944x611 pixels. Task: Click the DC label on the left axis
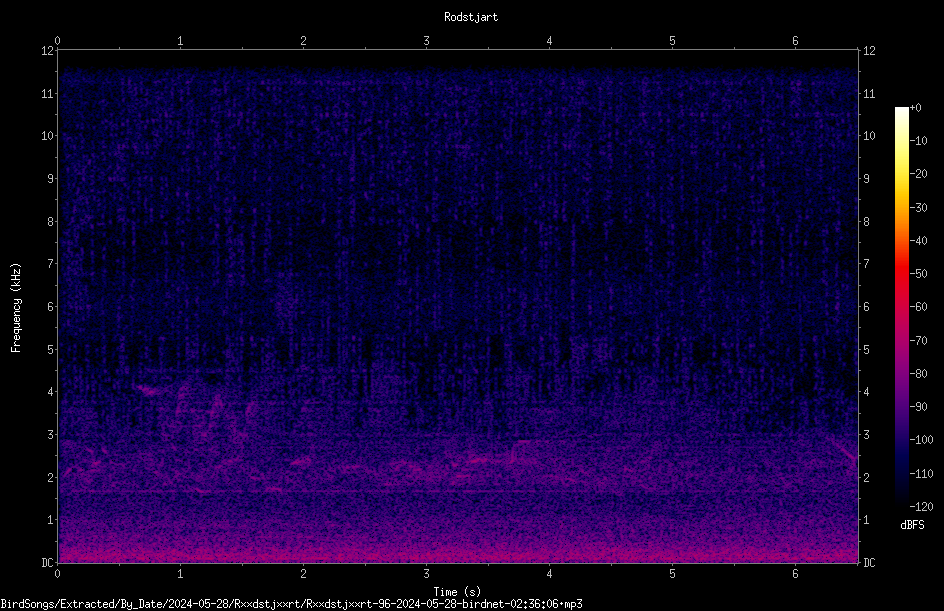pyautogui.click(x=47, y=563)
